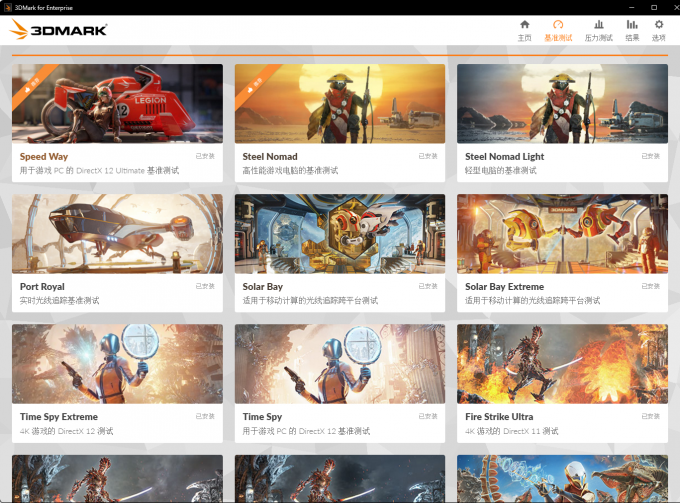The height and width of the screenshot is (503, 680).
Task: Select the benchmark gauge icon (基准测试)
Action: tap(558, 25)
